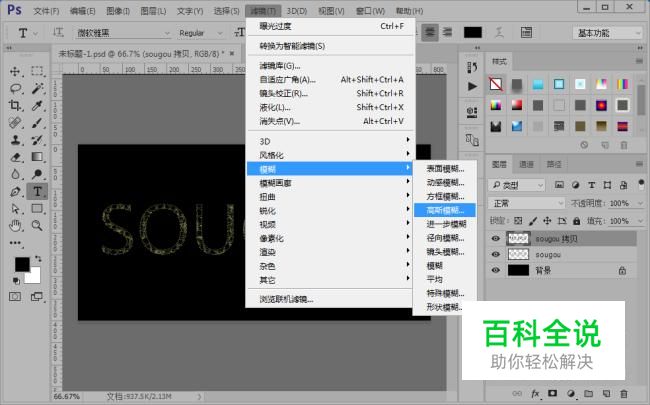The height and width of the screenshot is (405, 650).
Task: Toggle Quick Mask mode icon
Action: coord(15,297)
